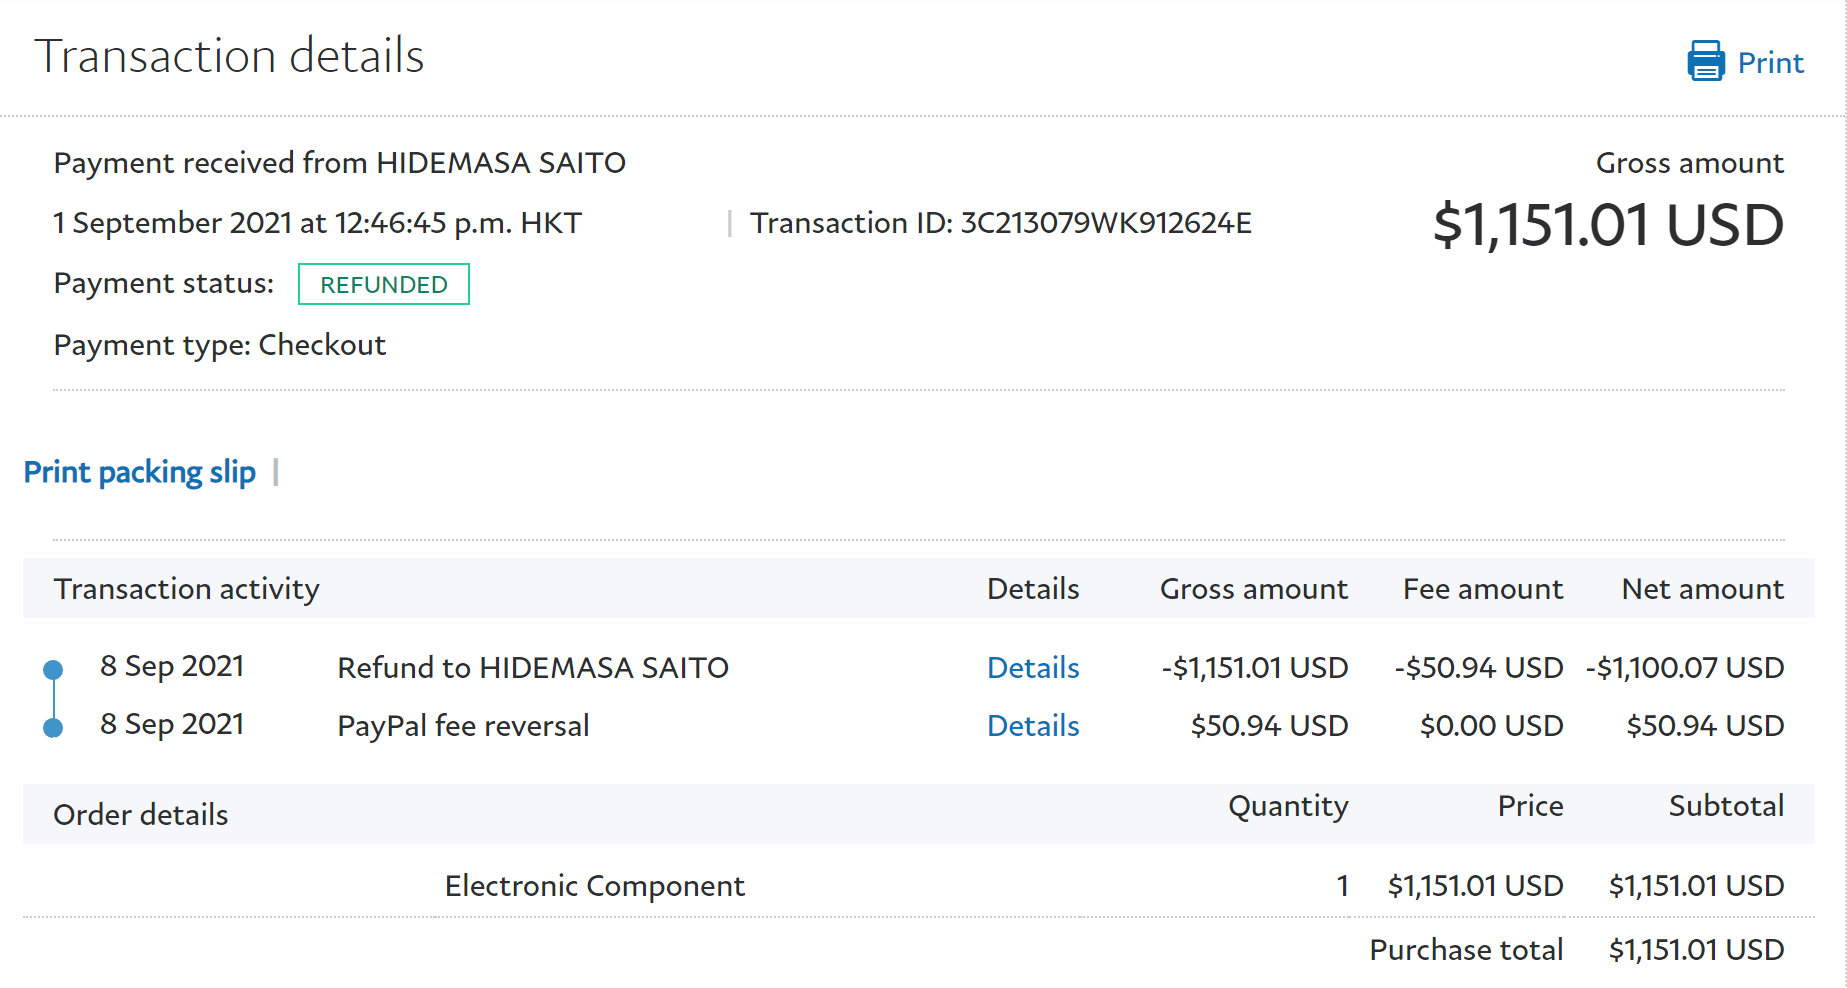Click the Electronic Component order item

(594, 886)
